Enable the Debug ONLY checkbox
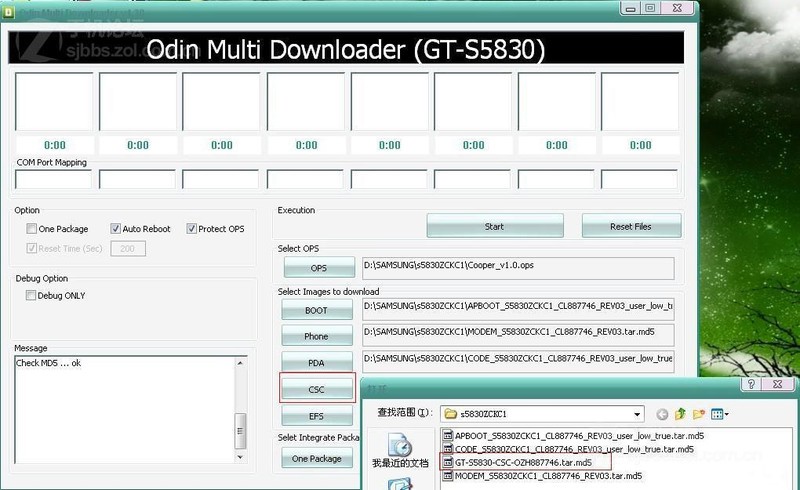Screen dimensions: 800x490 (31, 295)
